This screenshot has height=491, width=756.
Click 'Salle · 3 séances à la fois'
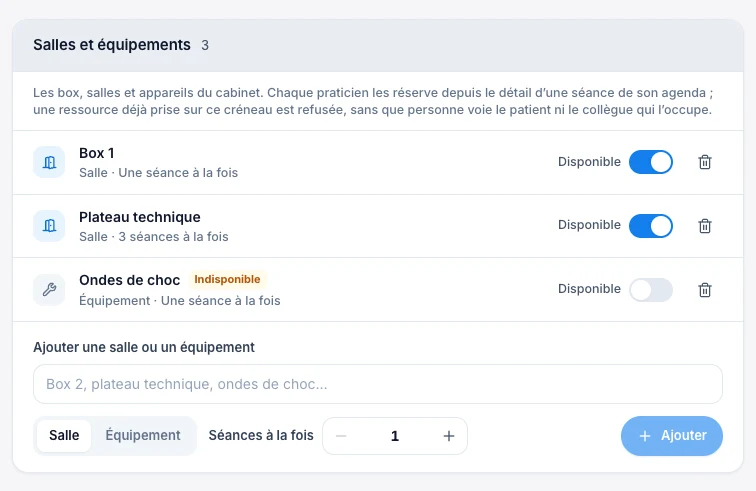pos(154,237)
